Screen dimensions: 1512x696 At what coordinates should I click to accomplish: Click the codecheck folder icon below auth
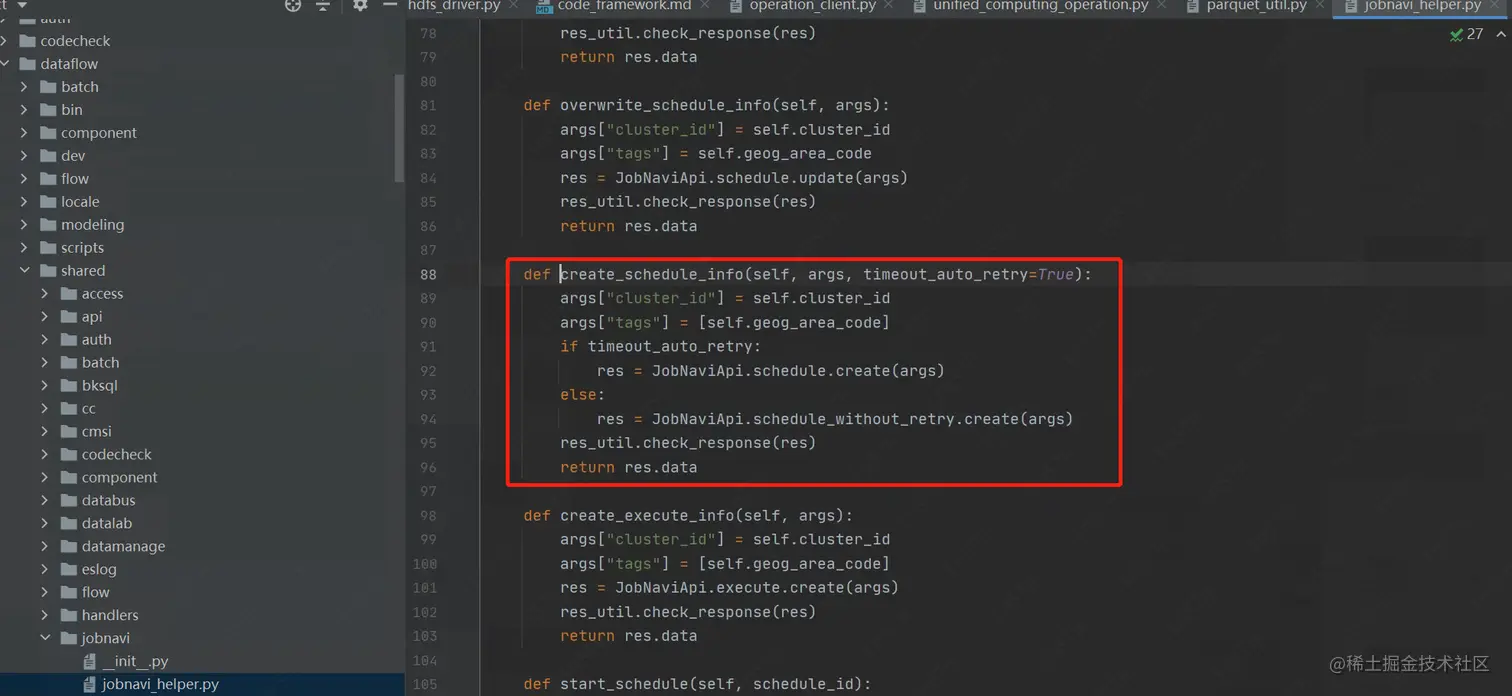tap(27, 41)
